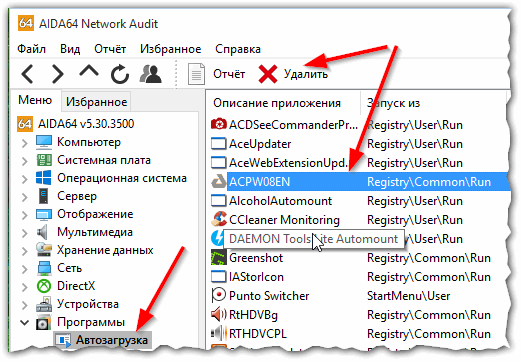Expand the DirectX tree node
Viewport: 522px width, 362px height.
click(24, 287)
